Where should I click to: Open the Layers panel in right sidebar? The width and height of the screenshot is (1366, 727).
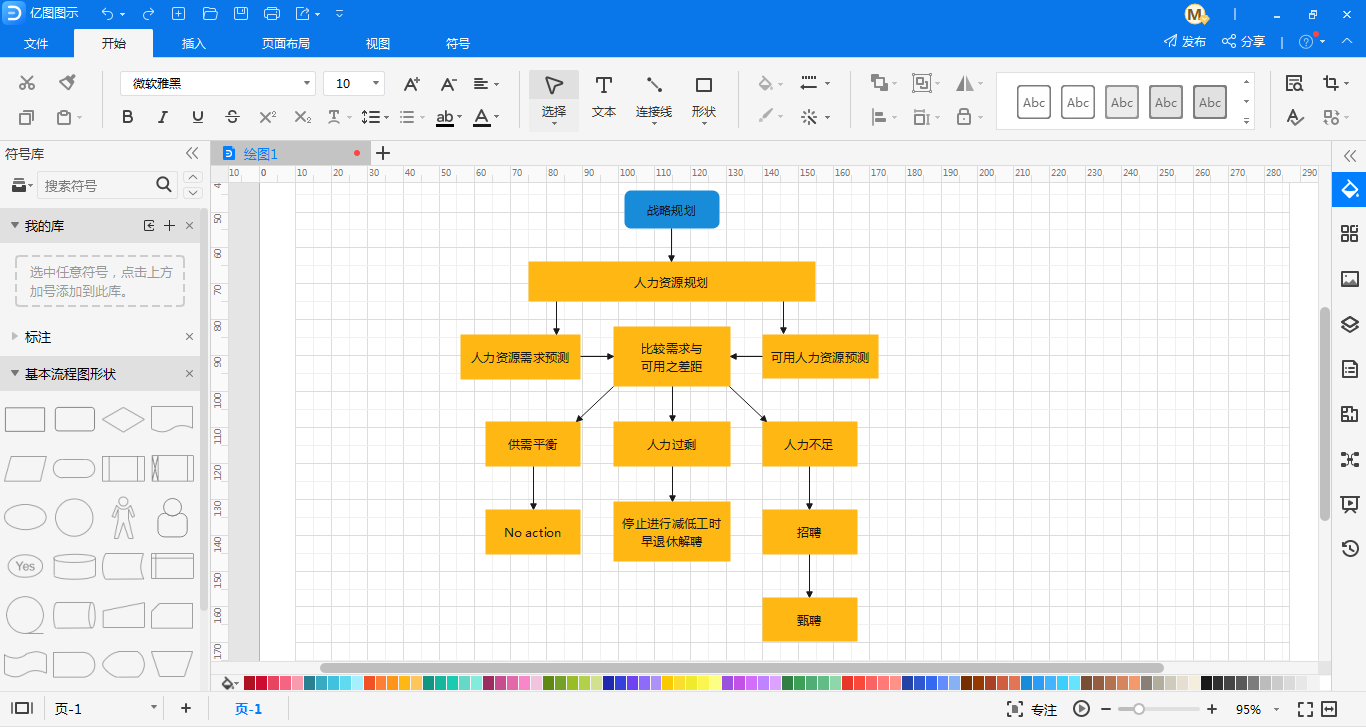[x=1349, y=323]
